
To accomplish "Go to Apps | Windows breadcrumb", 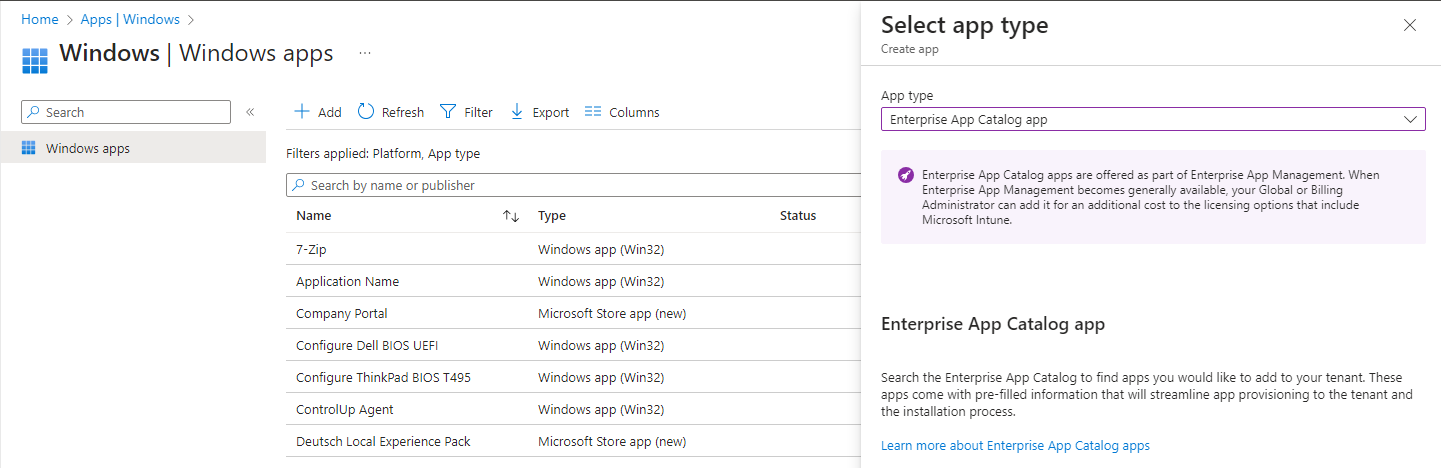I will point(130,19).
